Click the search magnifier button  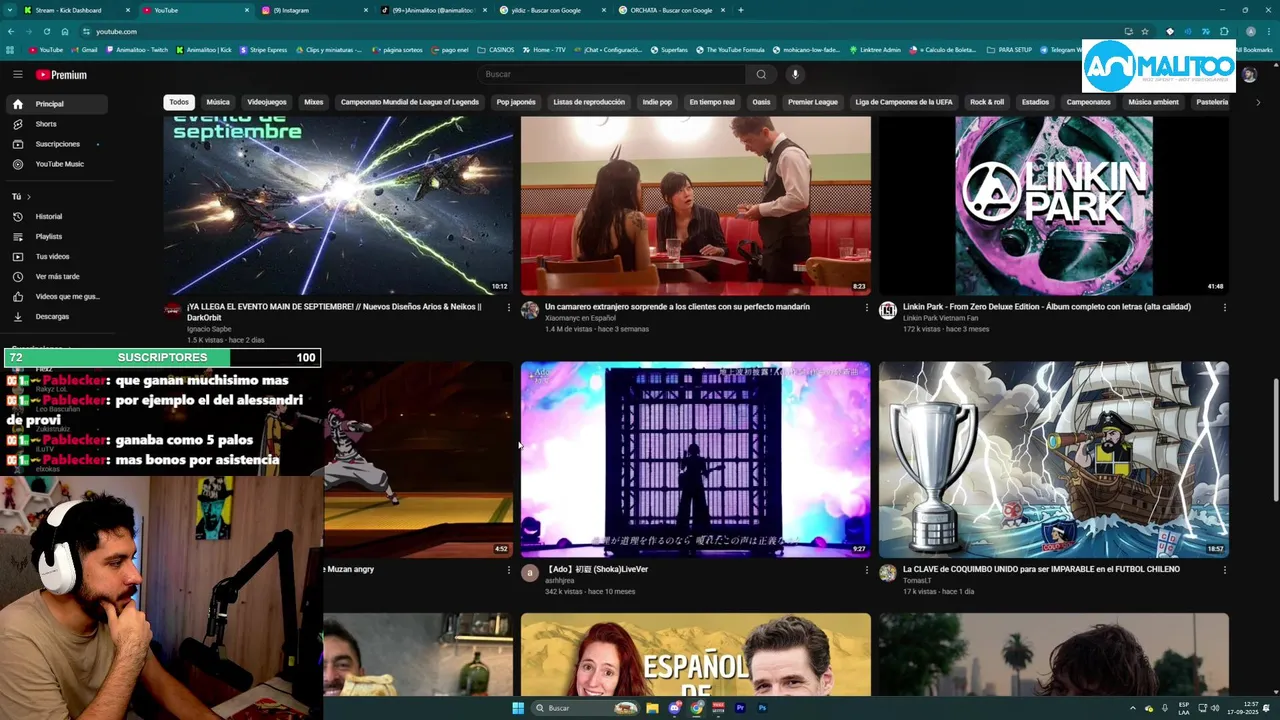(761, 74)
